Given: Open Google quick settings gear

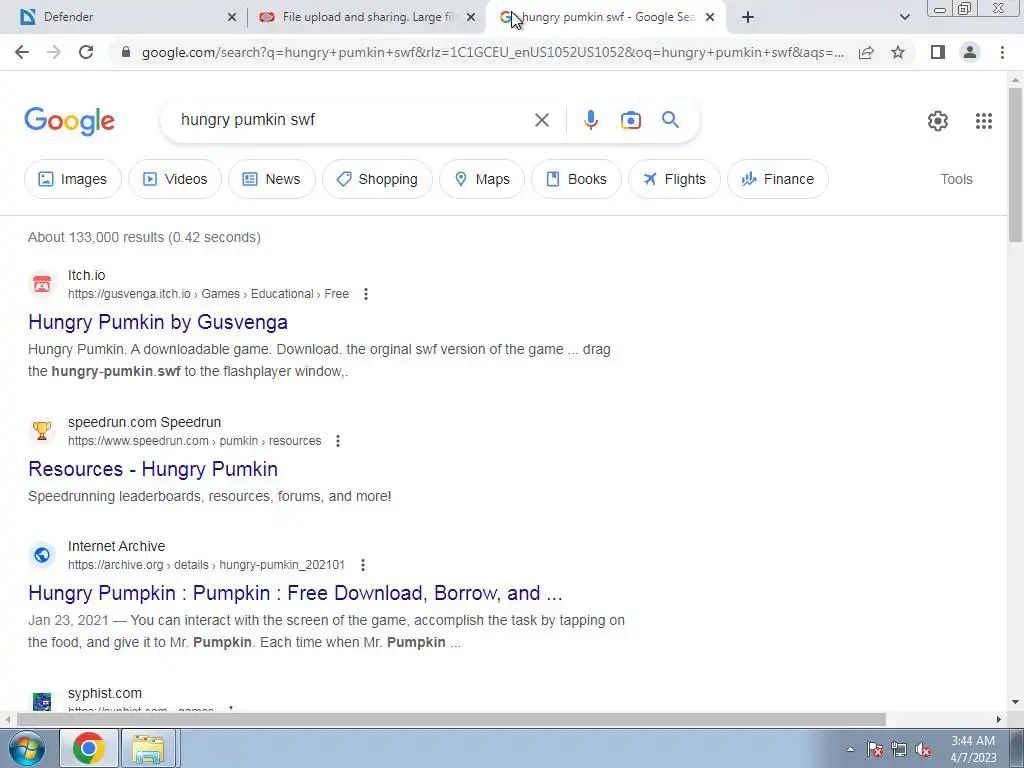Looking at the screenshot, I should [x=938, y=121].
